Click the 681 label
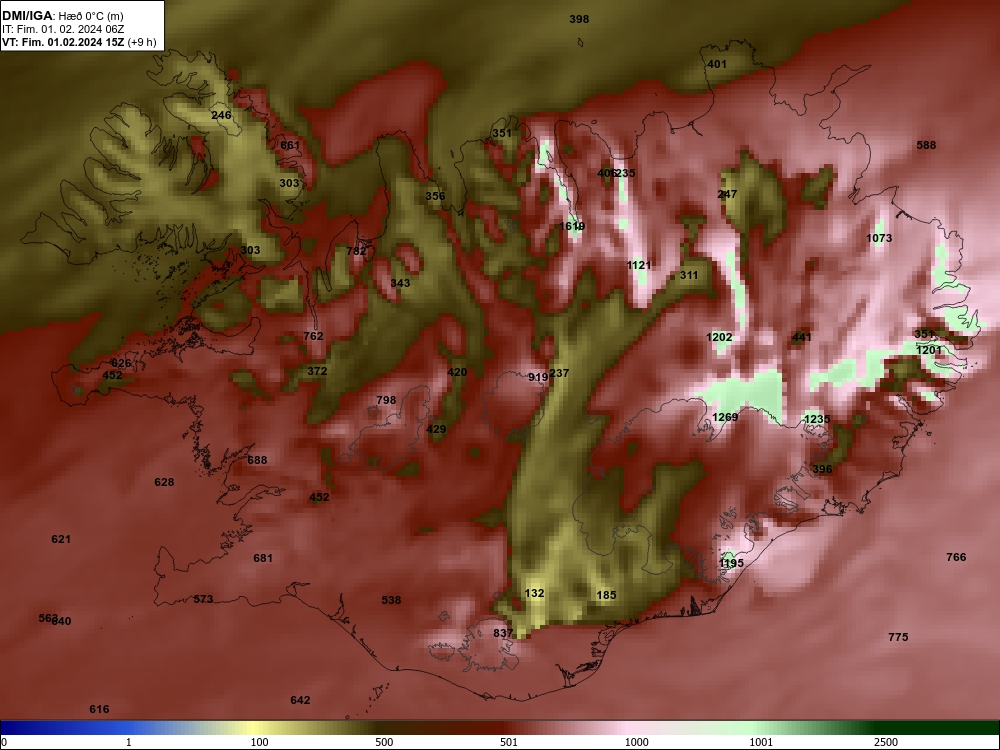 [x=263, y=559]
